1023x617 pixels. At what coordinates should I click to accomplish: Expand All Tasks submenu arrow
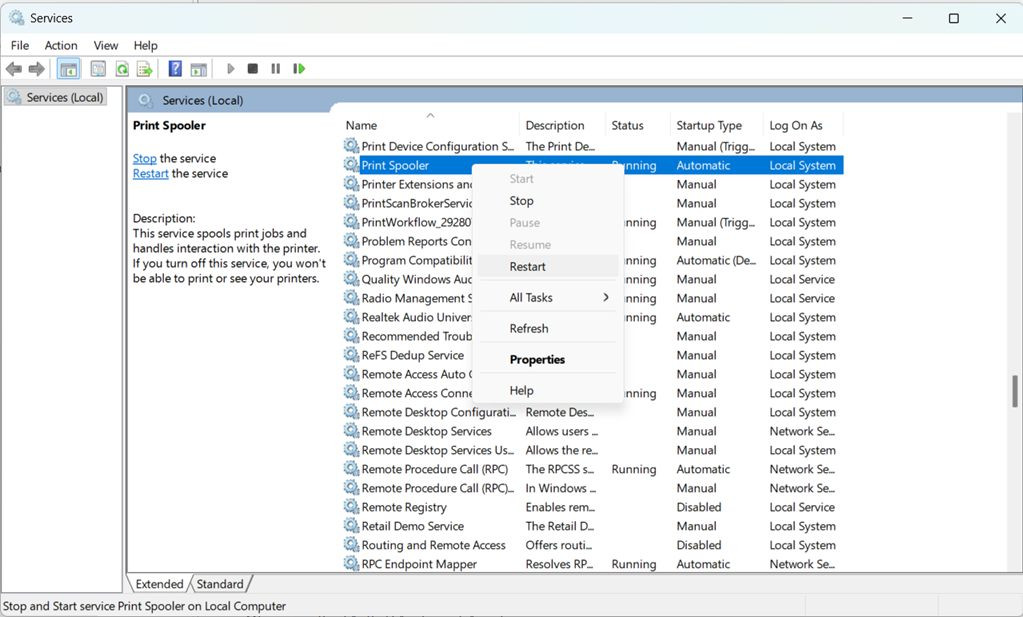tap(605, 297)
